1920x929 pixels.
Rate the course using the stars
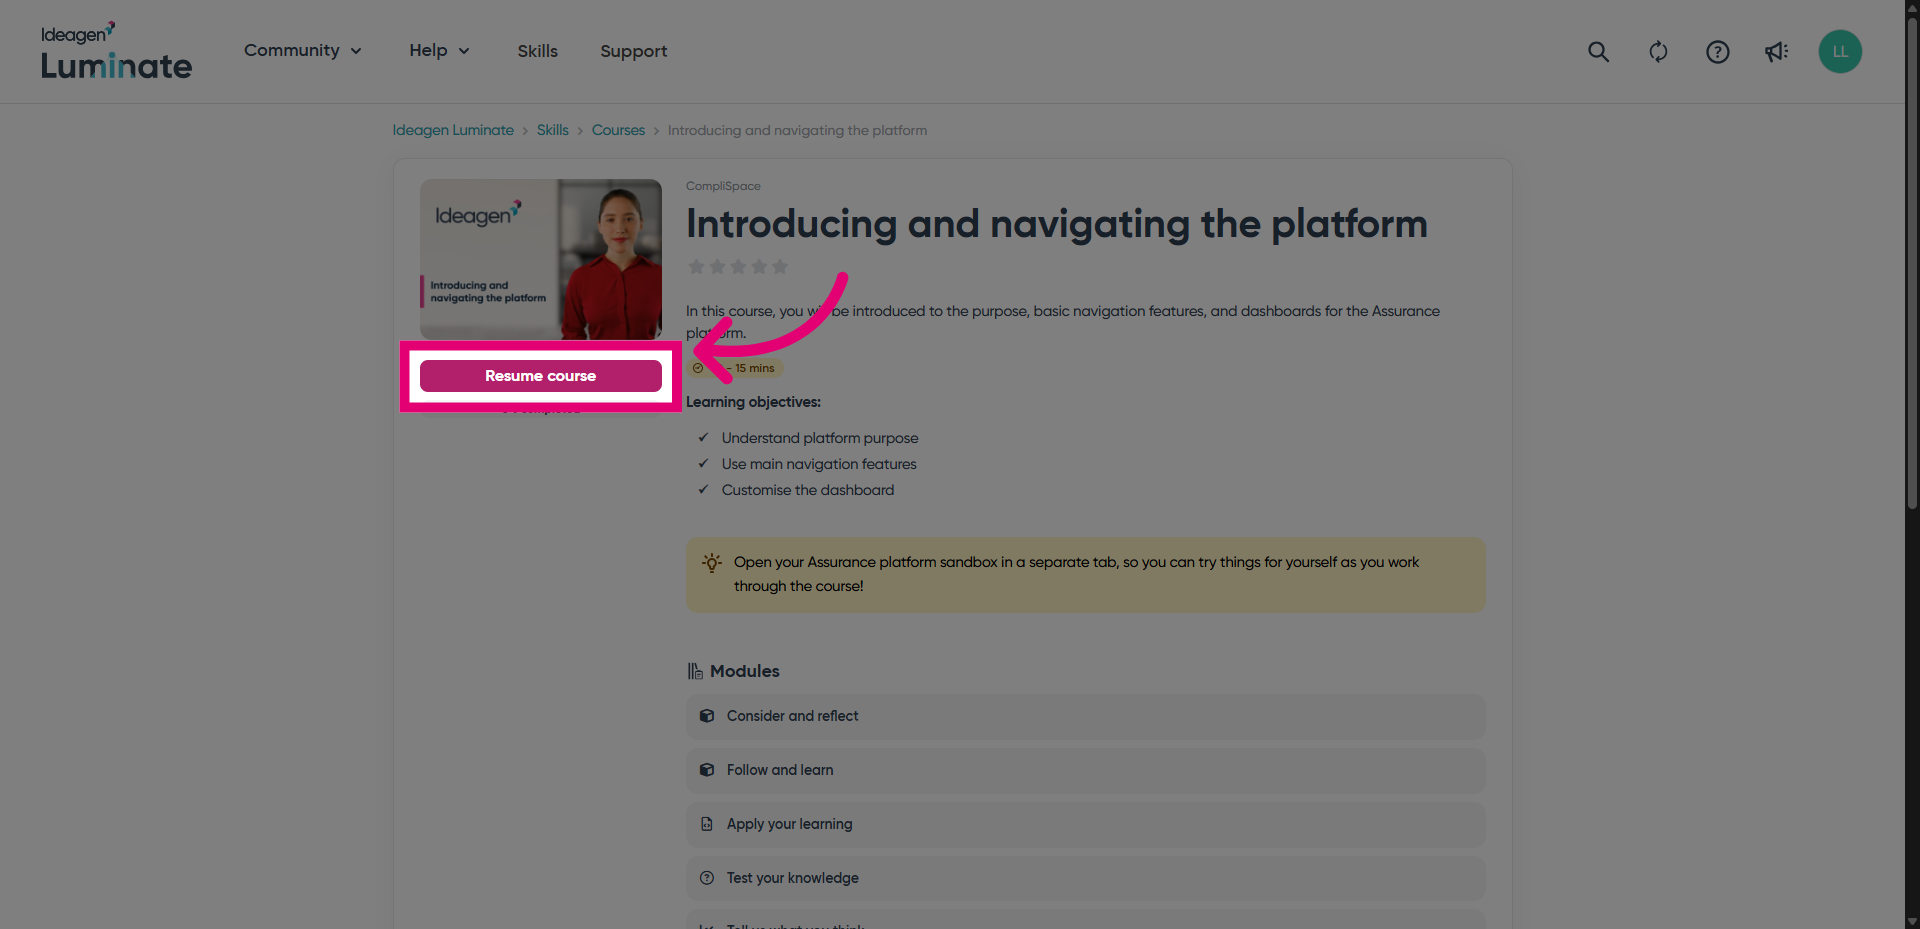click(x=738, y=267)
